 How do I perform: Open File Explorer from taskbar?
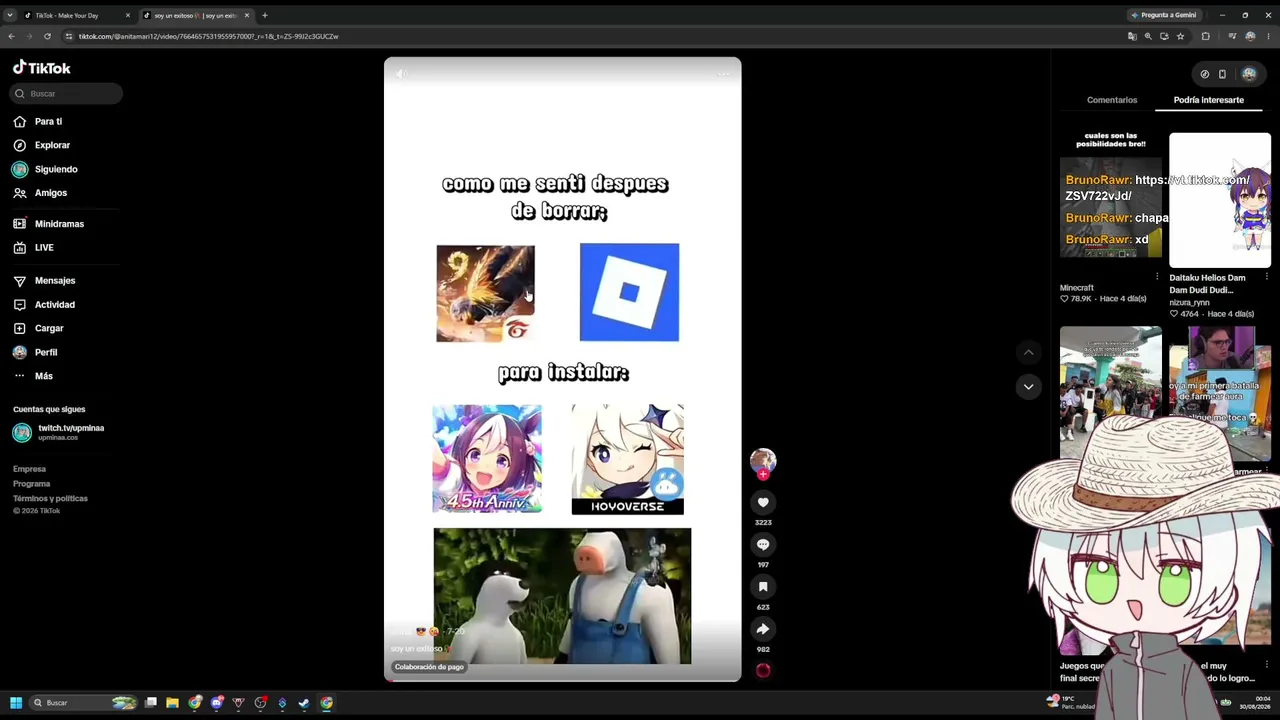click(172, 703)
